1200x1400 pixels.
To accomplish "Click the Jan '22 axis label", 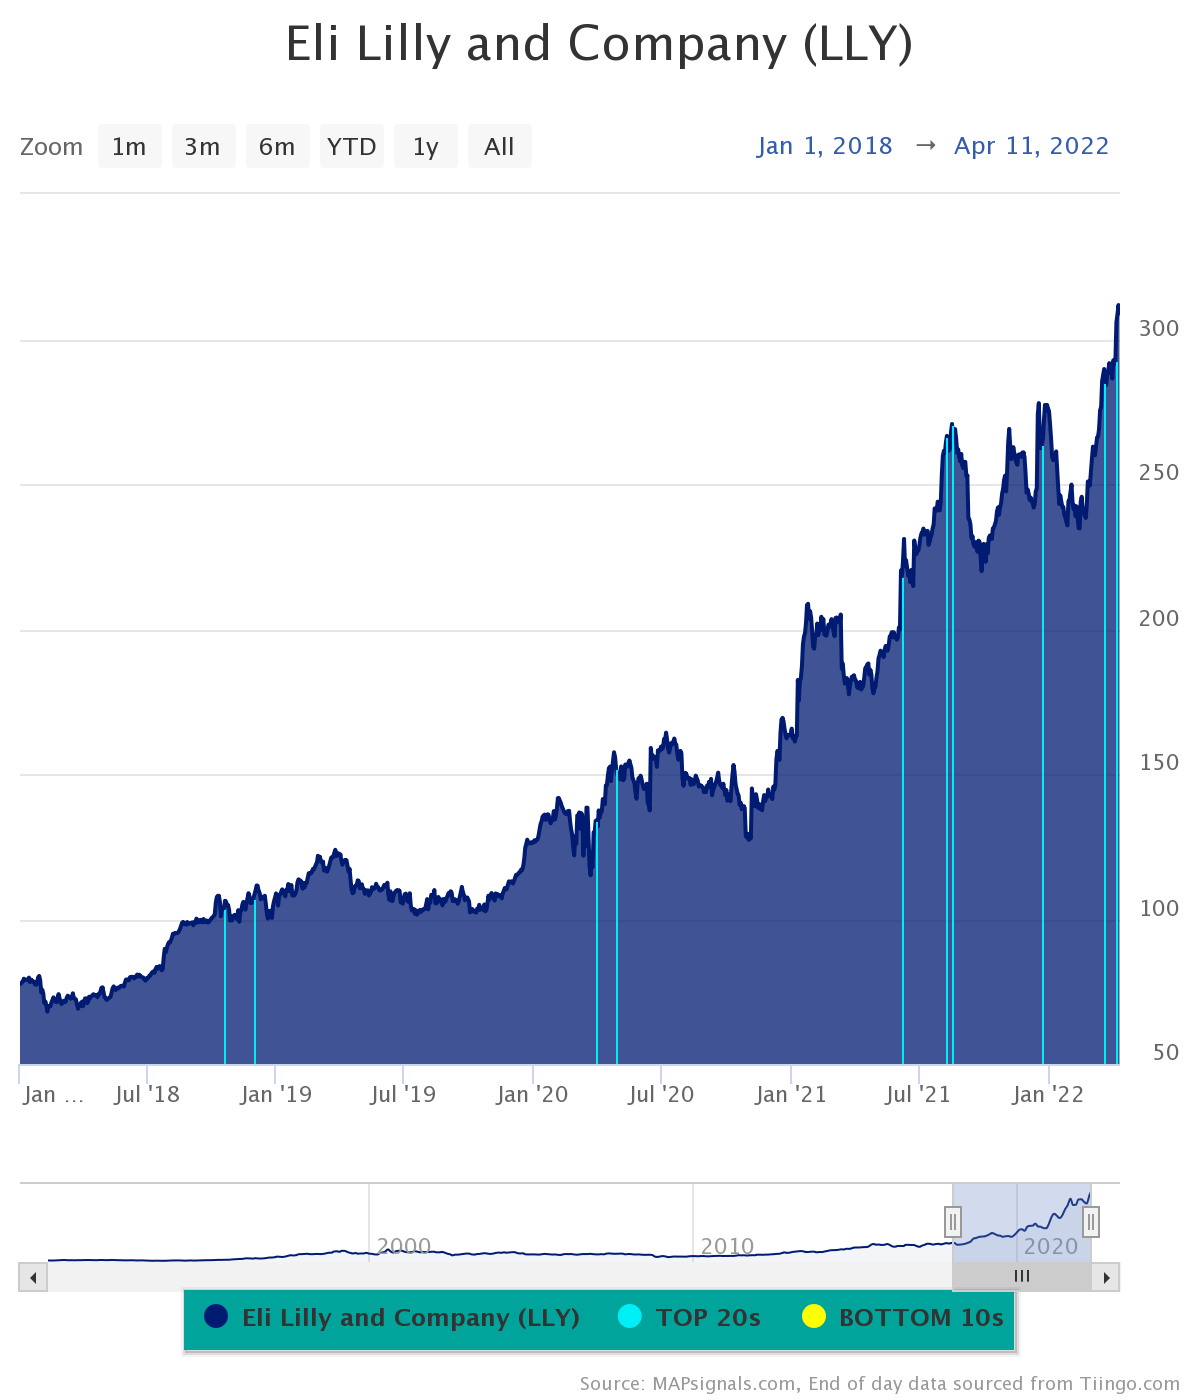I will 1048,1094.
